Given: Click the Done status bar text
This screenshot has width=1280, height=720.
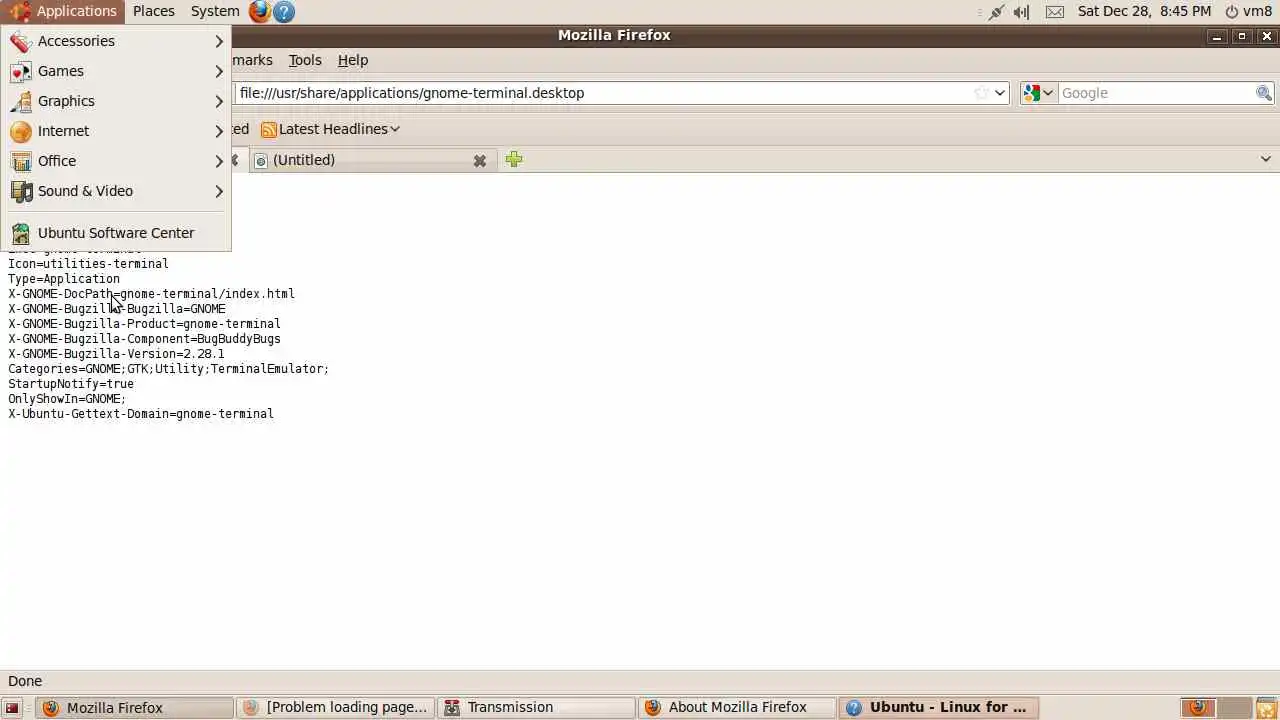Looking at the screenshot, I should (x=25, y=681).
